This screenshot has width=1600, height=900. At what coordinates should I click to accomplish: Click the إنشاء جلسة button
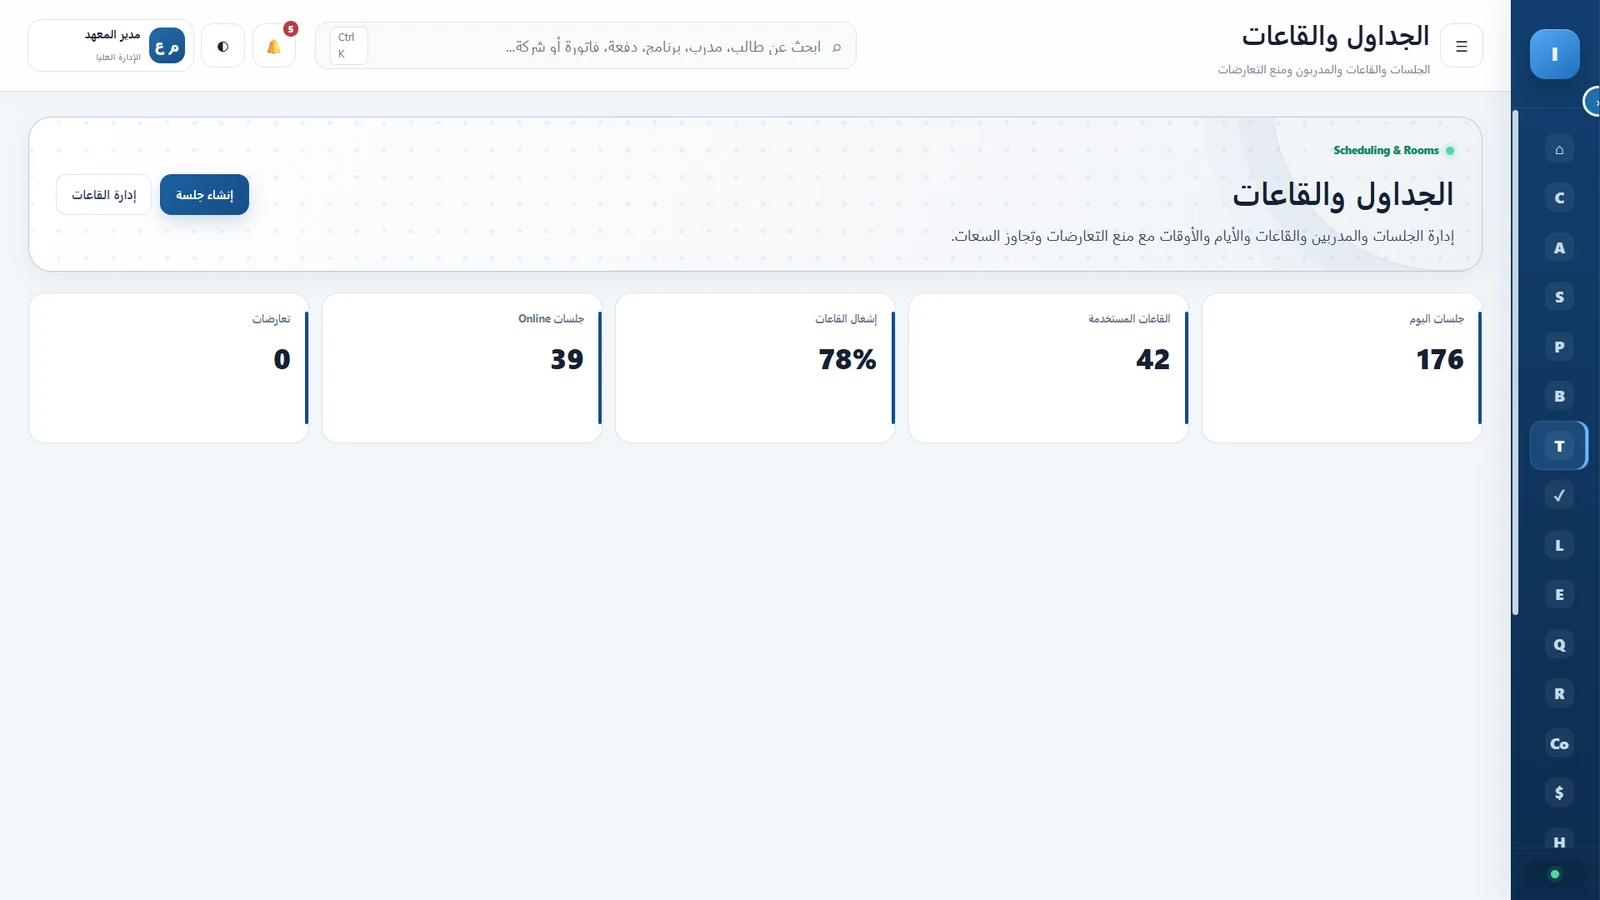tap(204, 195)
